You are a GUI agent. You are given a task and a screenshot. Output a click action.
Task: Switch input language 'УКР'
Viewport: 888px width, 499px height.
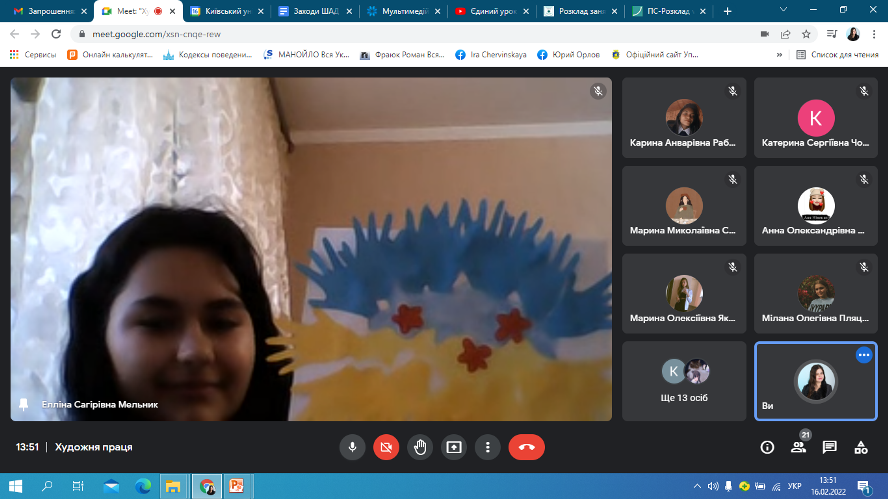[x=795, y=486]
